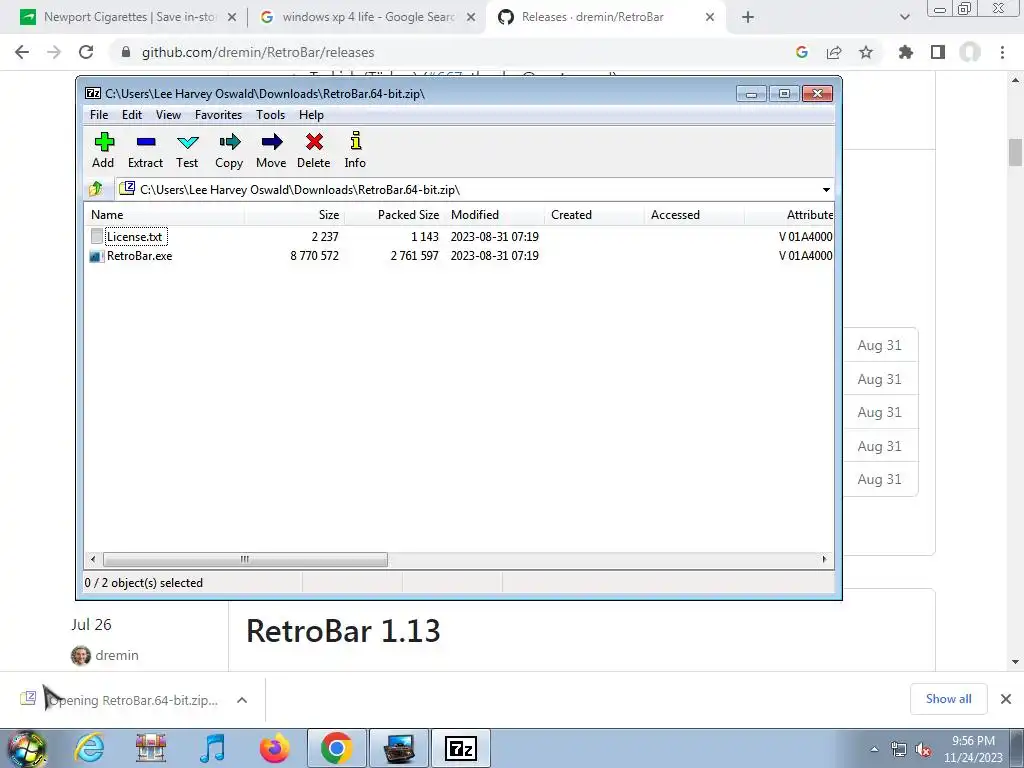
Task: Open download item options chevron
Action: (242, 700)
